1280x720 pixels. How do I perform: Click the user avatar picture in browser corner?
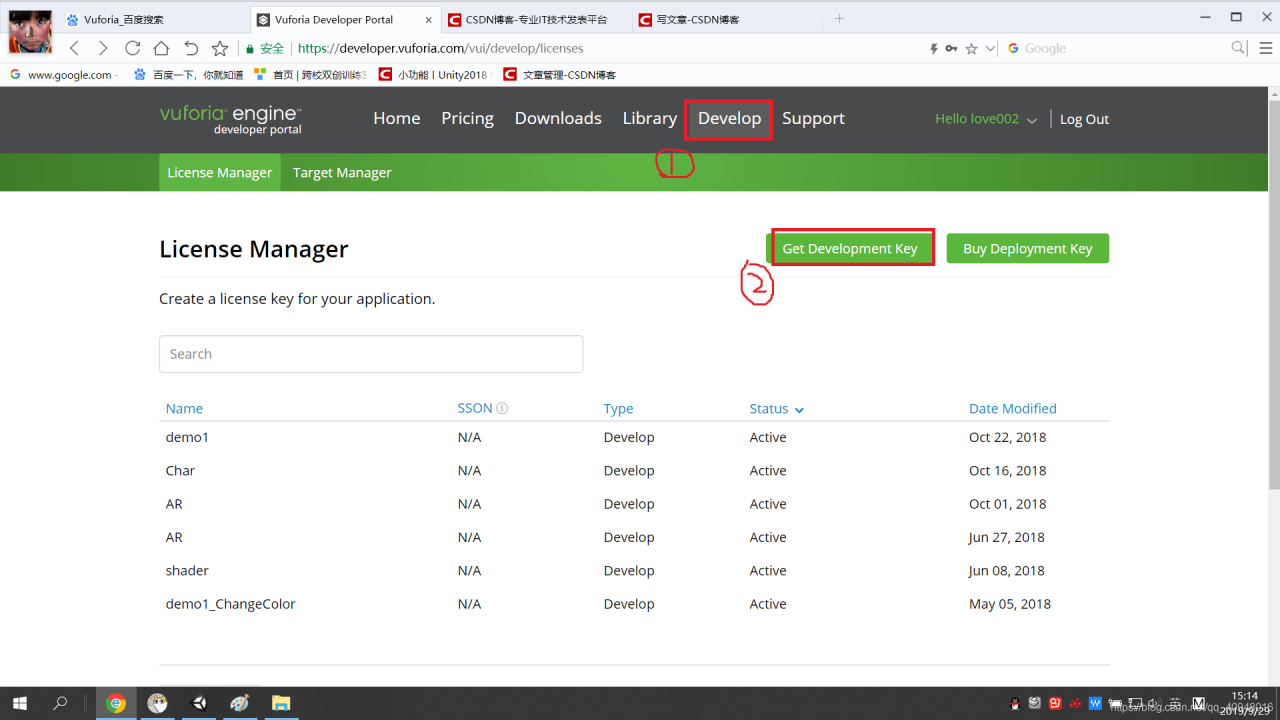[30, 31]
